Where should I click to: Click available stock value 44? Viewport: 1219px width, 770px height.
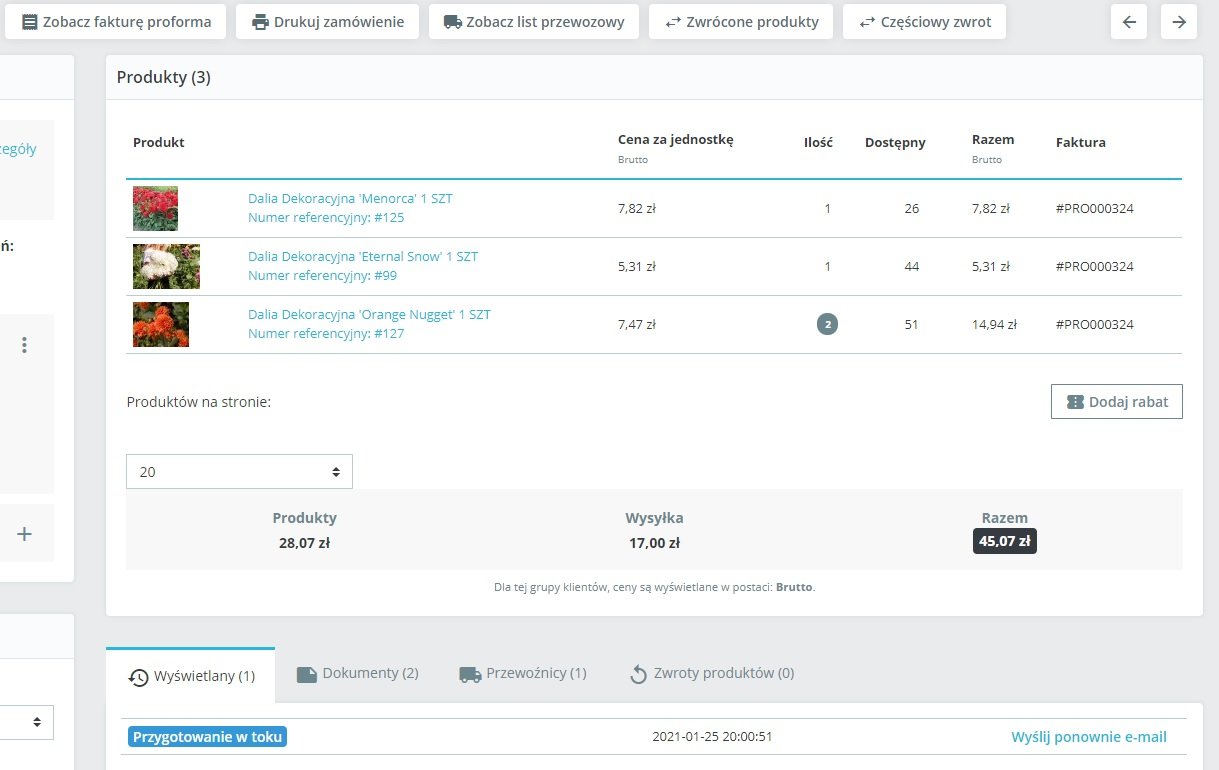pyautogui.click(x=911, y=266)
